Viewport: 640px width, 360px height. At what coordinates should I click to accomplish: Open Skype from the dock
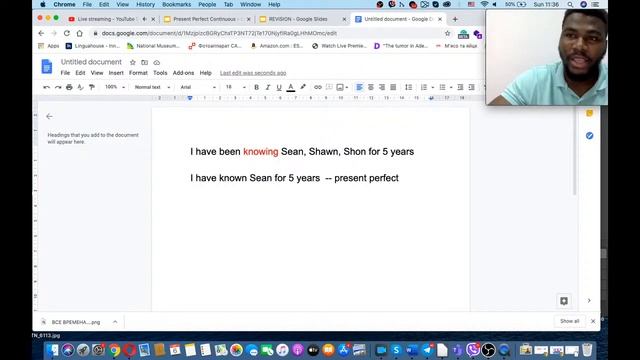396,350
